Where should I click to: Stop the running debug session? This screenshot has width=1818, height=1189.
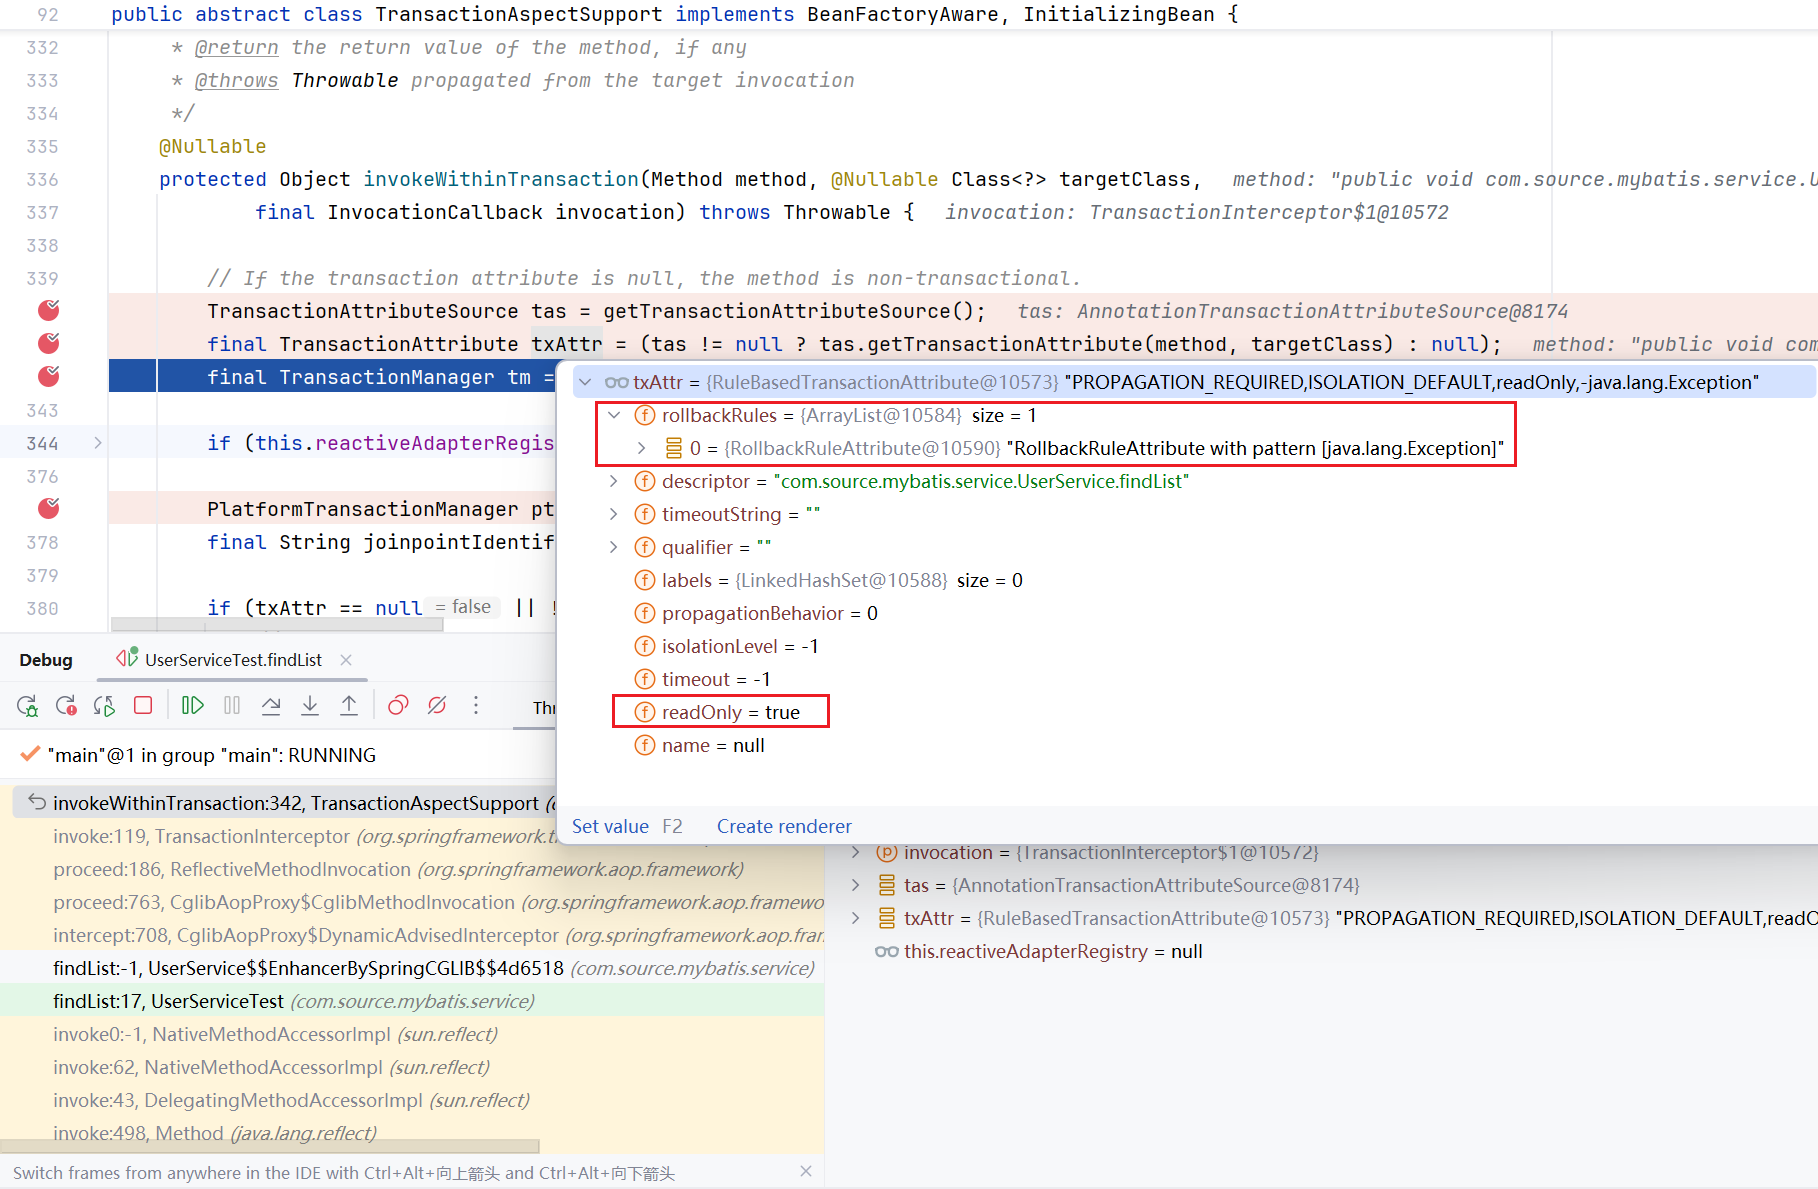coord(143,706)
